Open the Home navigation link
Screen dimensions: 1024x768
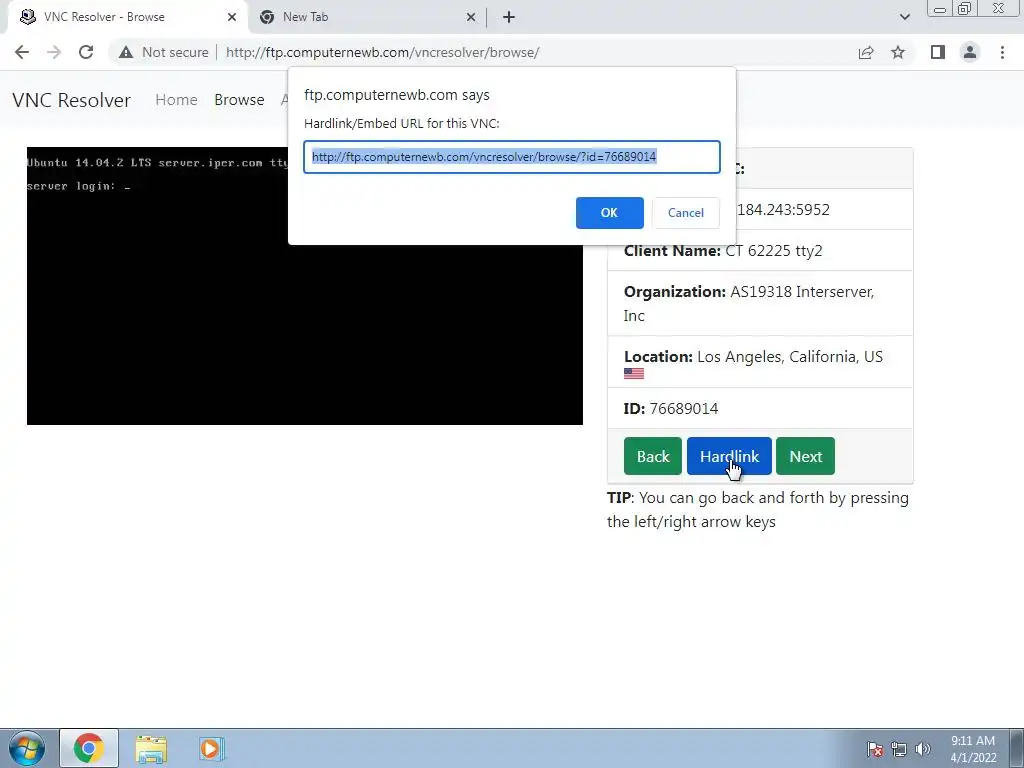(176, 100)
